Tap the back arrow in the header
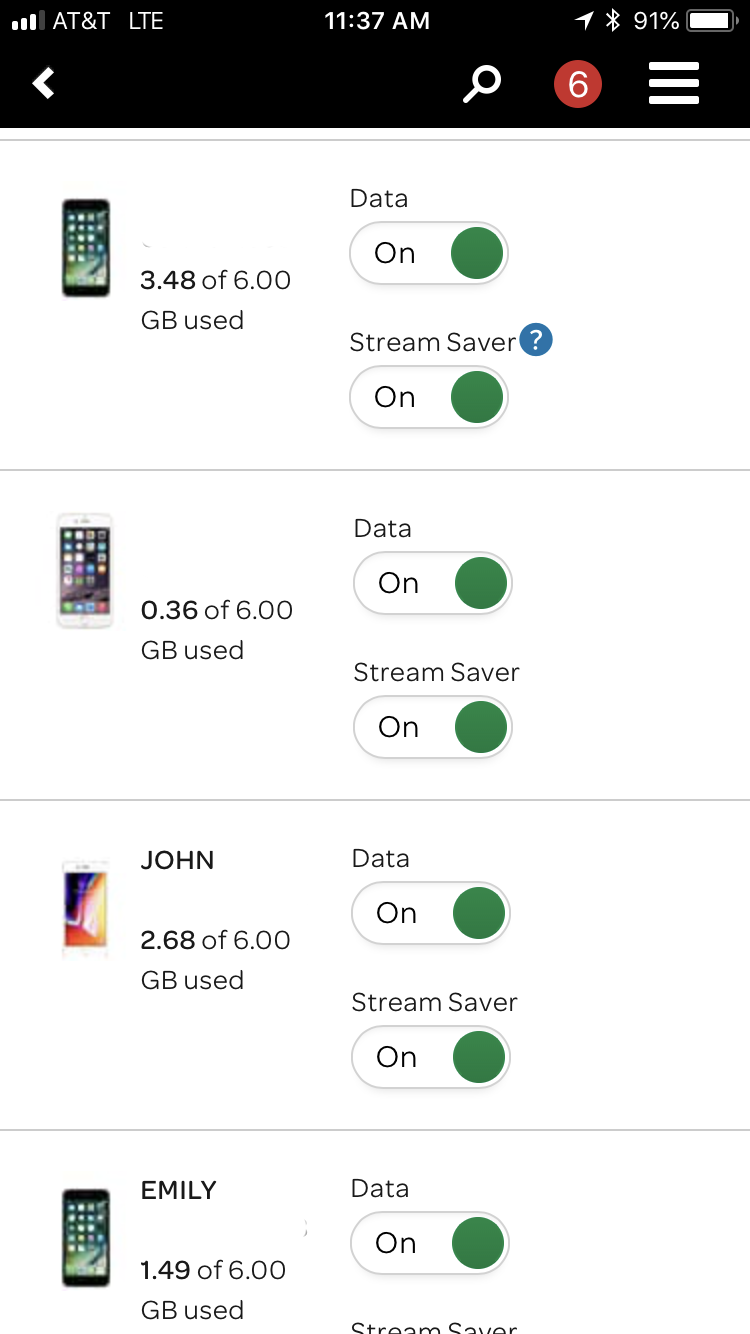The image size is (750, 1334). (x=44, y=84)
